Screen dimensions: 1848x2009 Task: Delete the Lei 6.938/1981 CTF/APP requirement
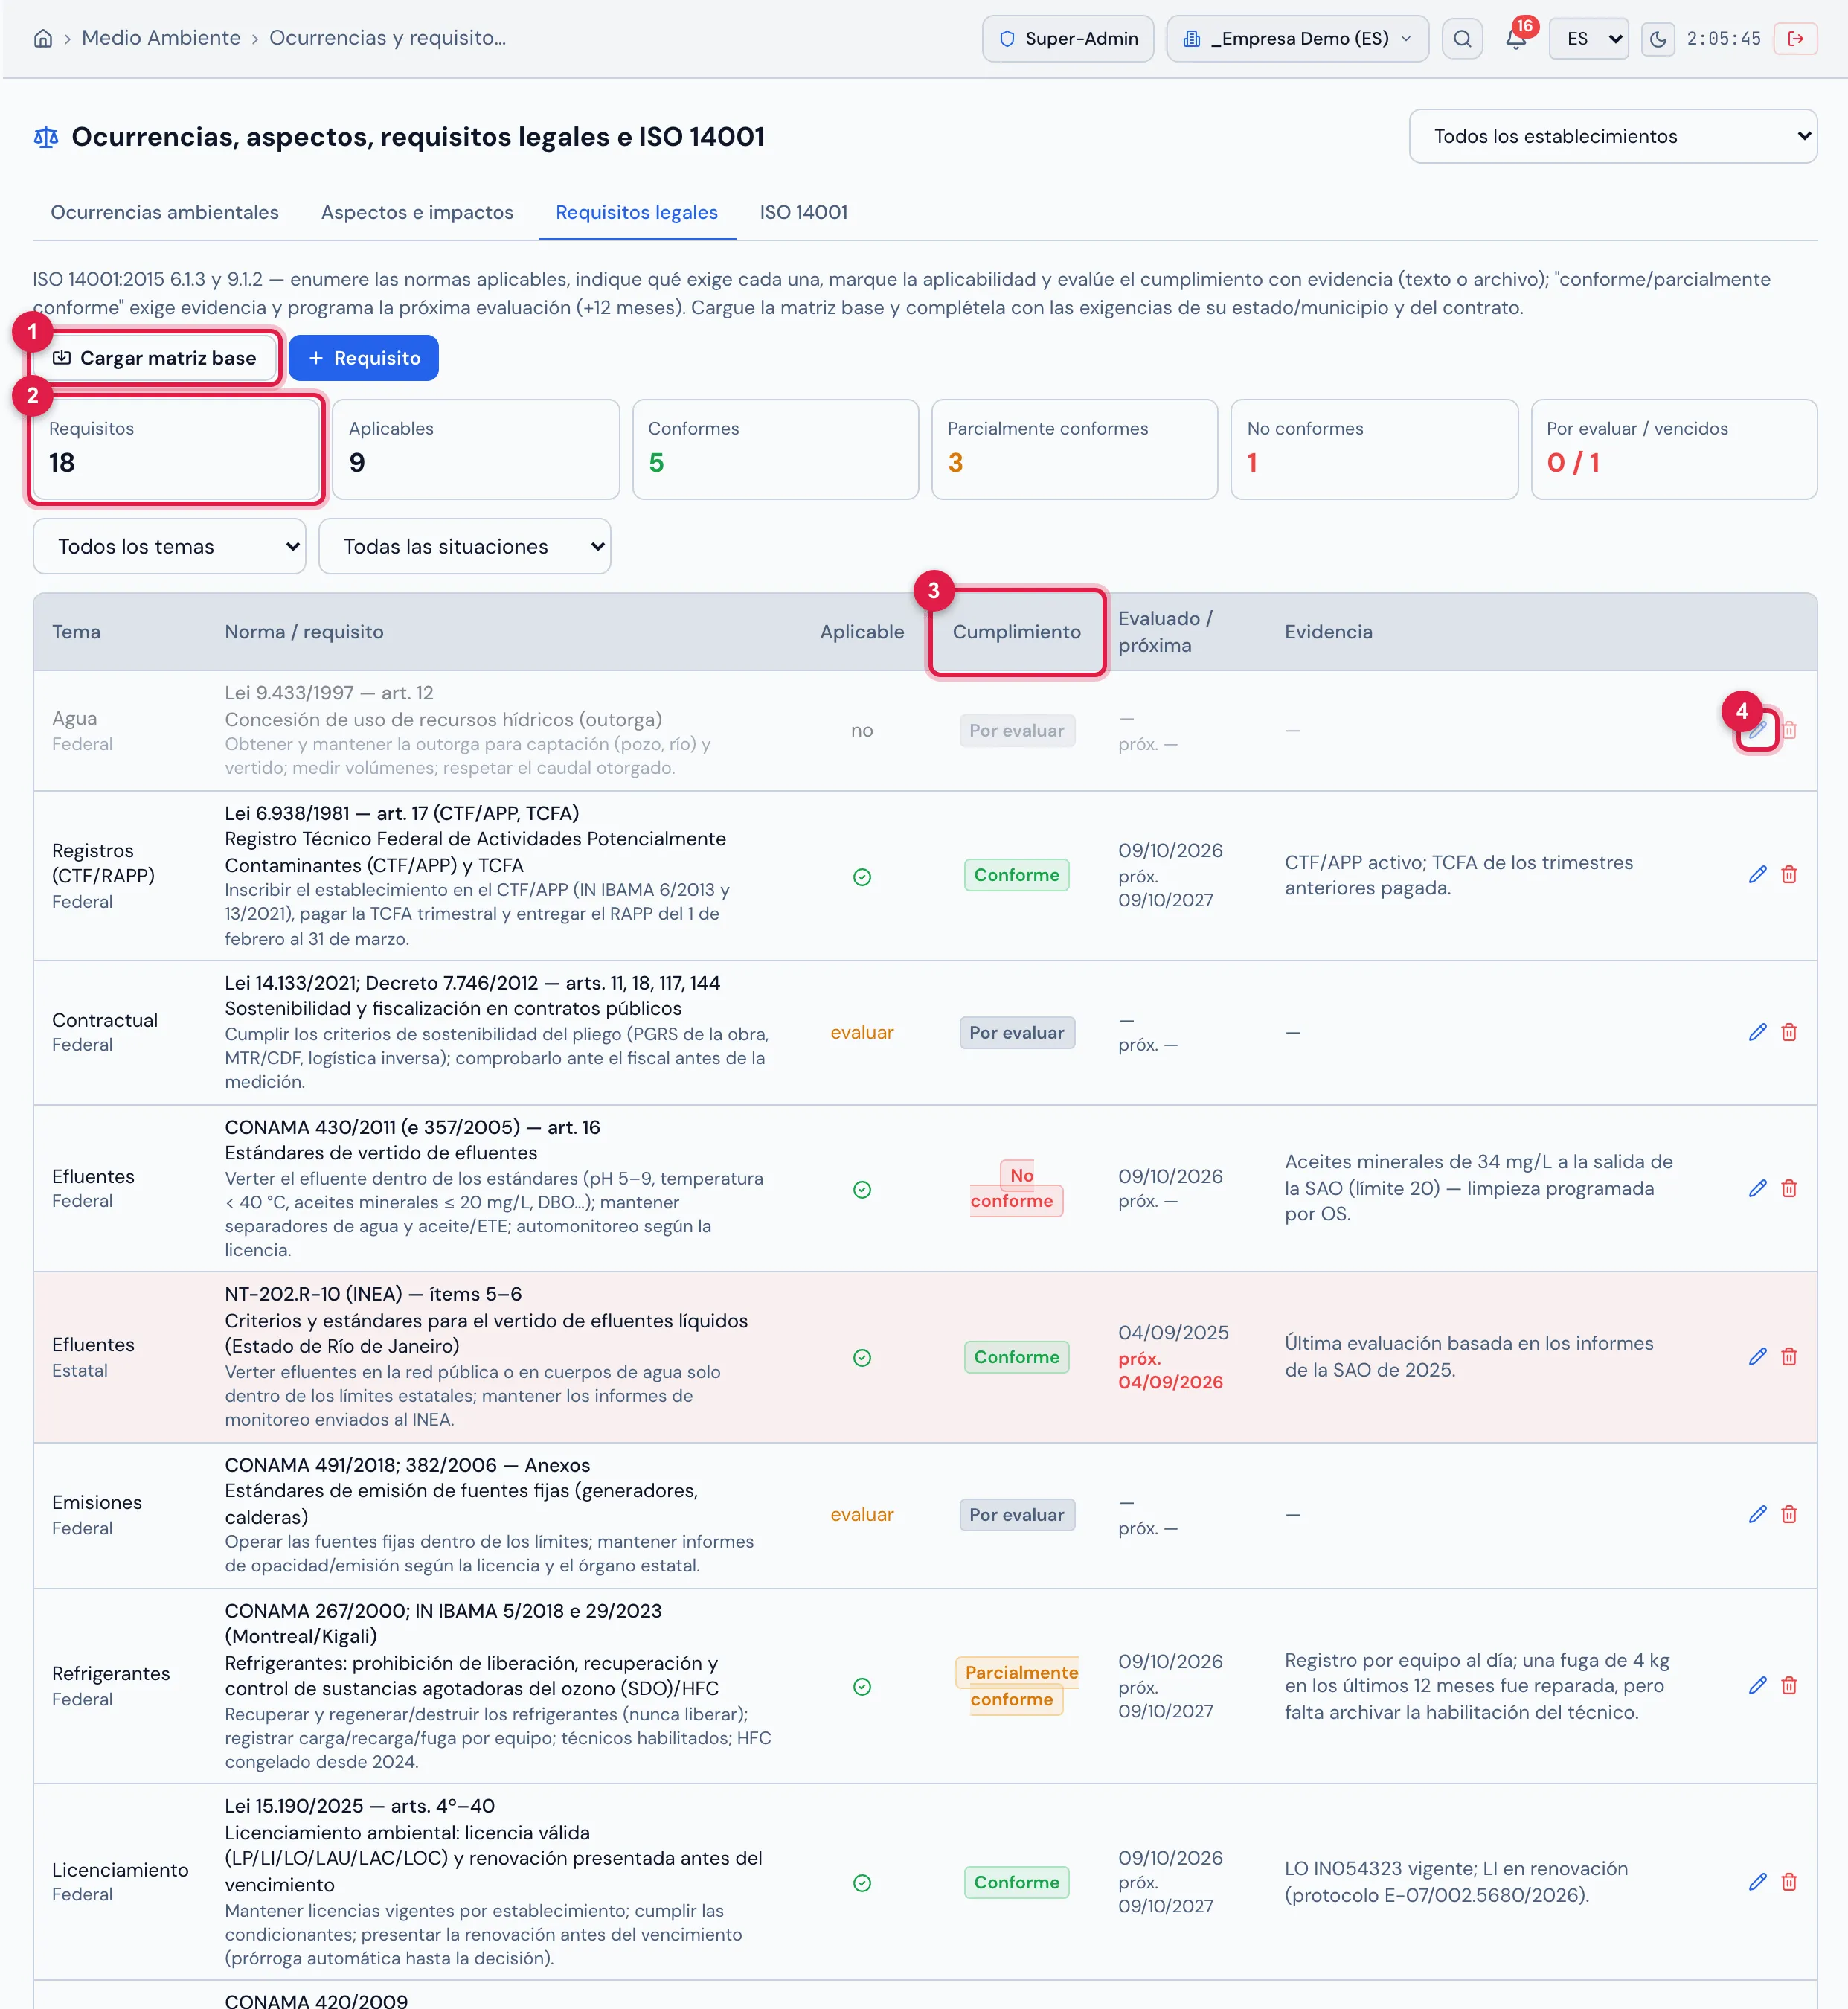pyautogui.click(x=1789, y=875)
